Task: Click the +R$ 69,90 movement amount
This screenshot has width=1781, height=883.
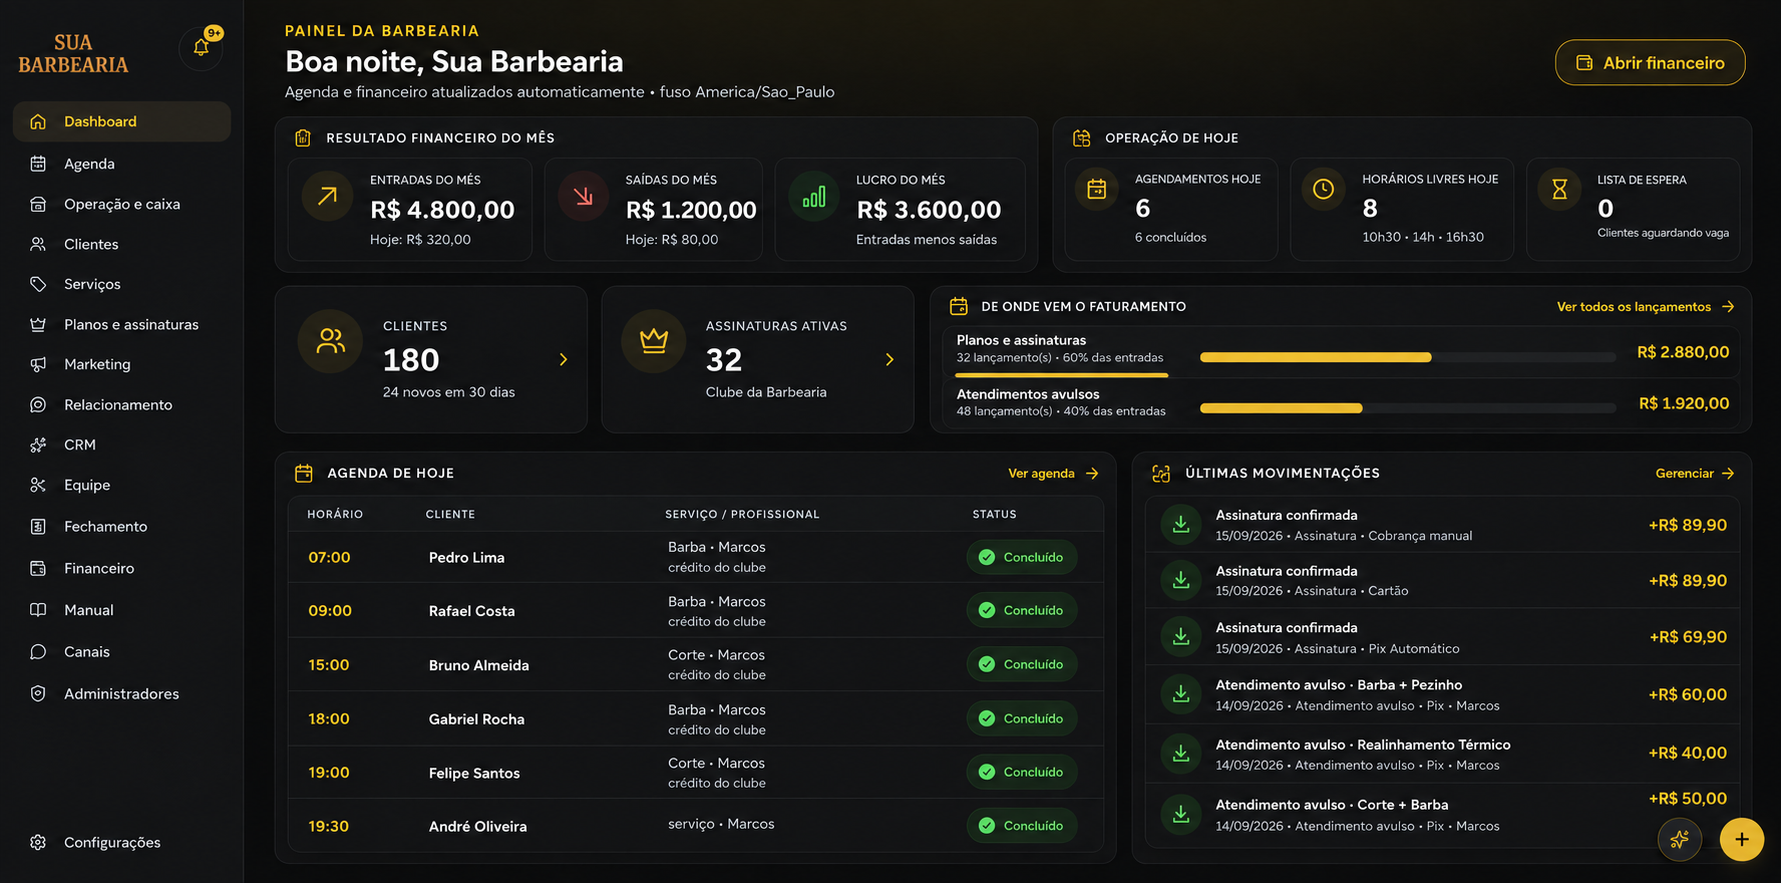Action: 1688,637
